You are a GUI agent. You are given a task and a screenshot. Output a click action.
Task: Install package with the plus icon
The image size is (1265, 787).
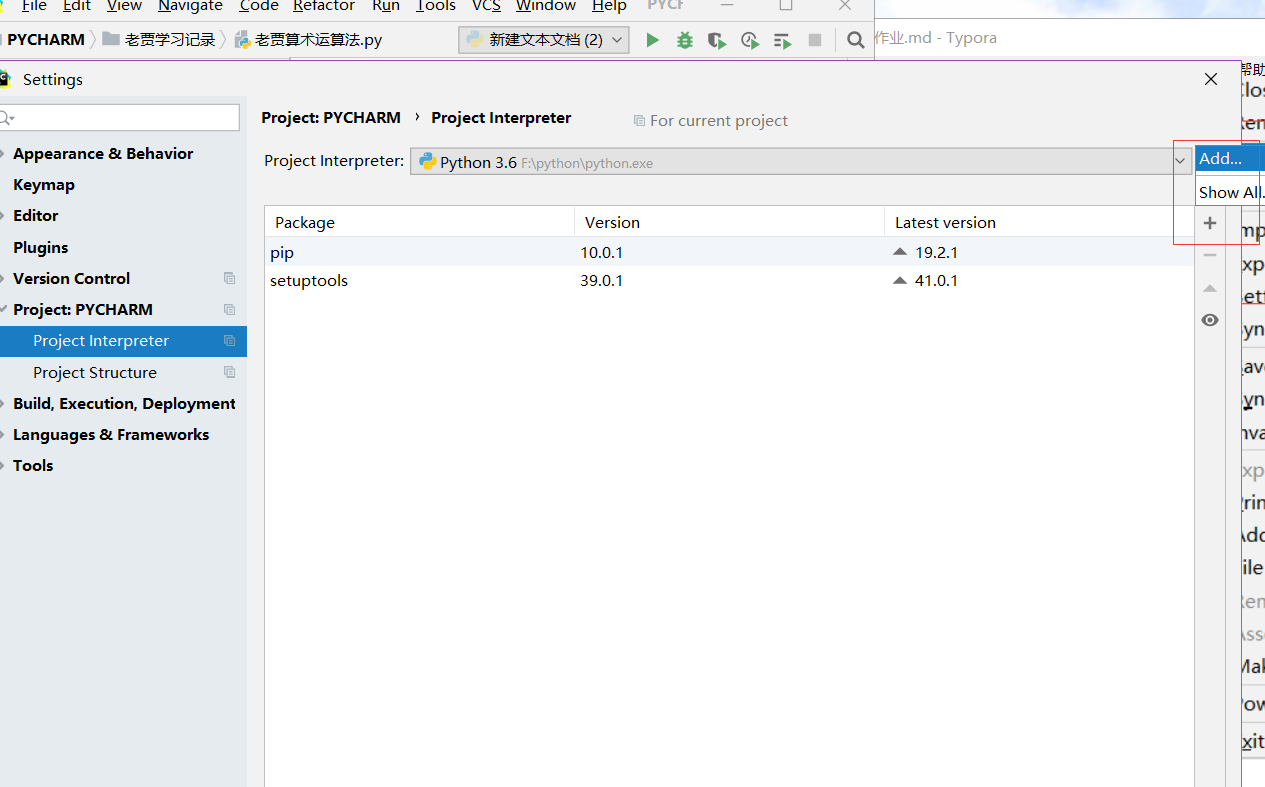(x=1210, y=223)
